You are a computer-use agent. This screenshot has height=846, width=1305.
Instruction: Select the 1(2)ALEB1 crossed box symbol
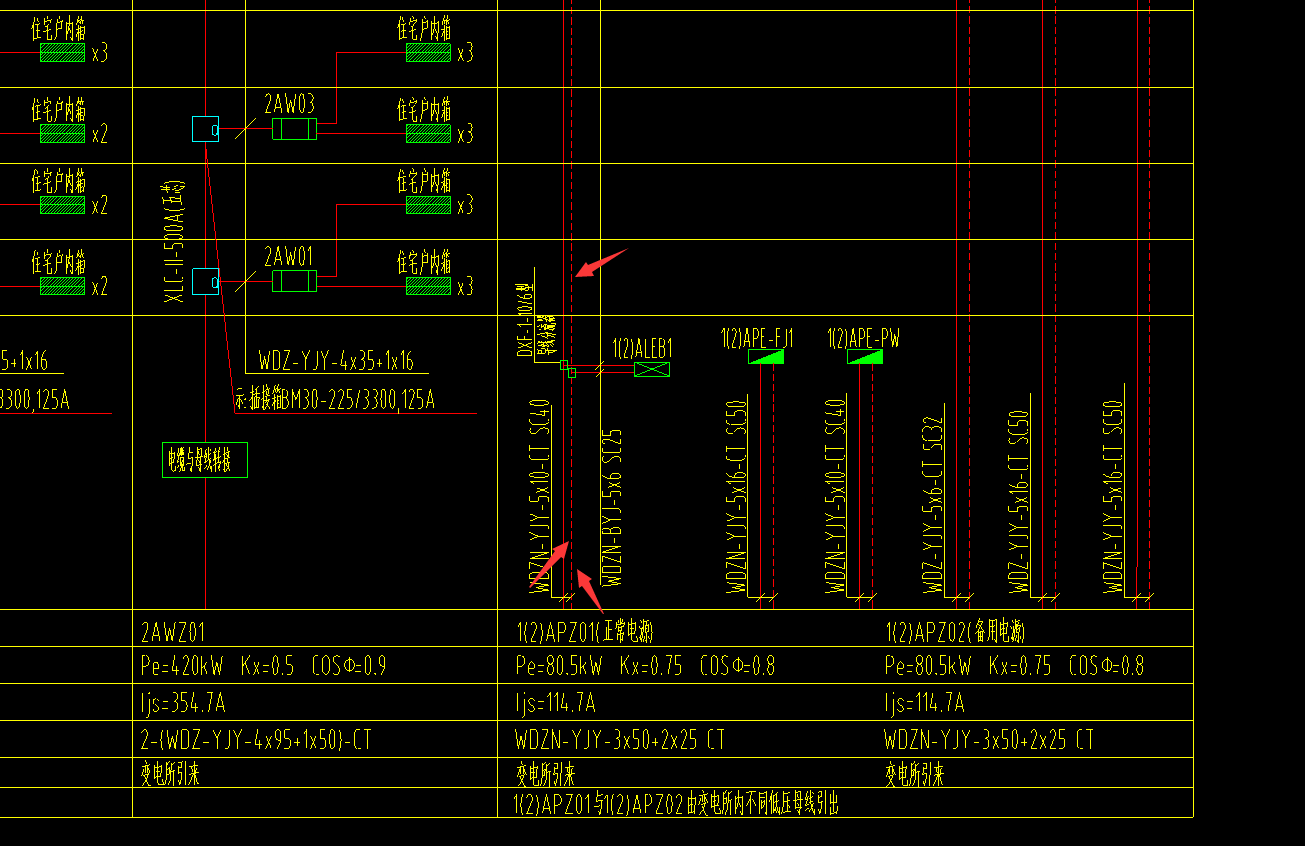tap(652, 370)
